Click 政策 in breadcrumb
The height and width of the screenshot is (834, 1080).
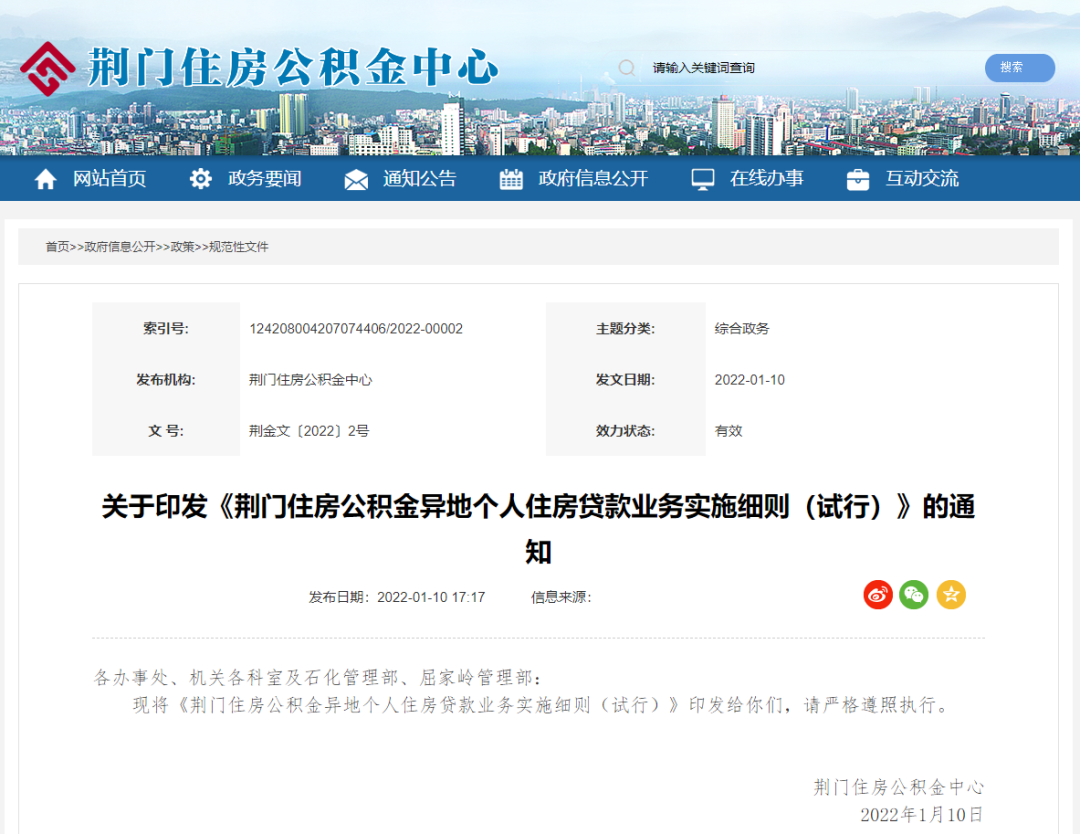coord(183,247)
